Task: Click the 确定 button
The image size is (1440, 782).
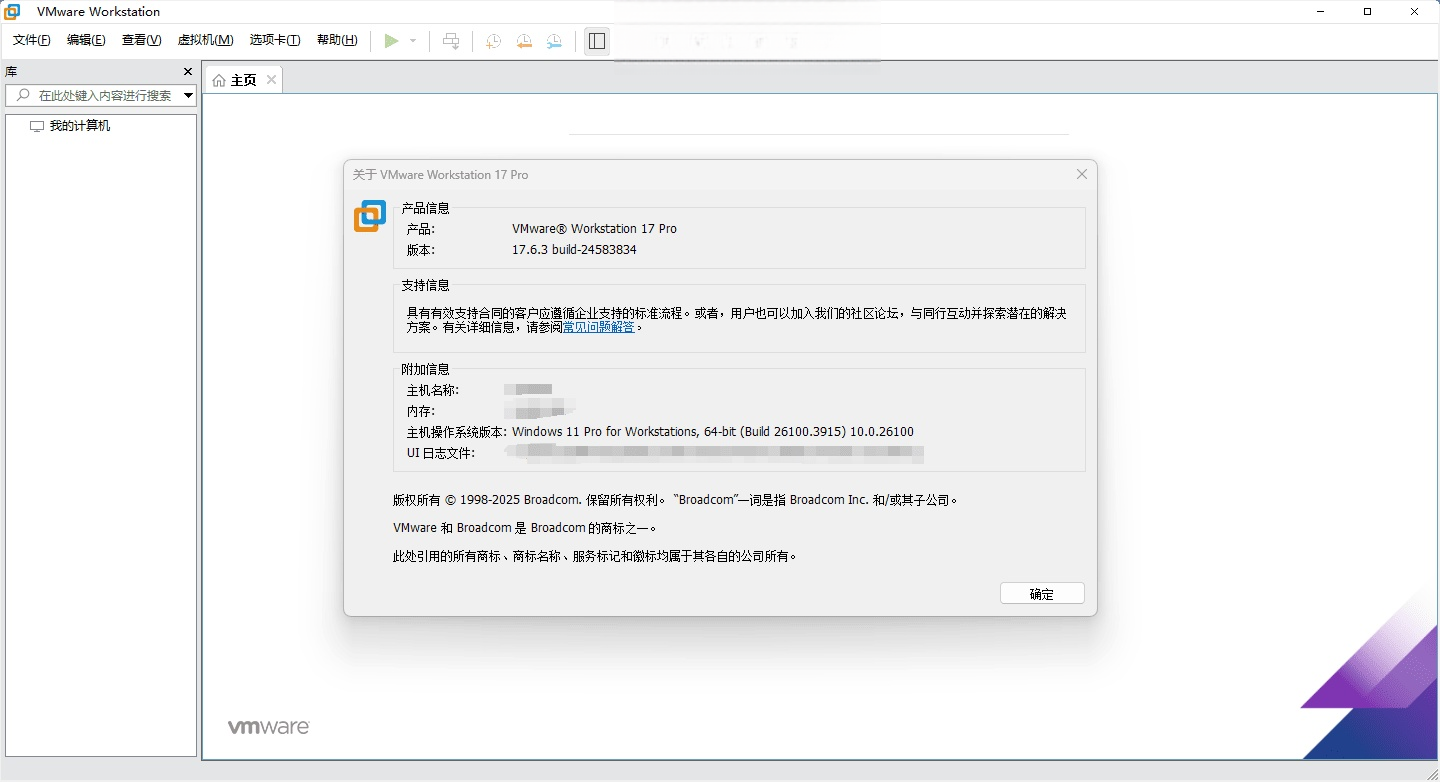Action: point(1042,594)
